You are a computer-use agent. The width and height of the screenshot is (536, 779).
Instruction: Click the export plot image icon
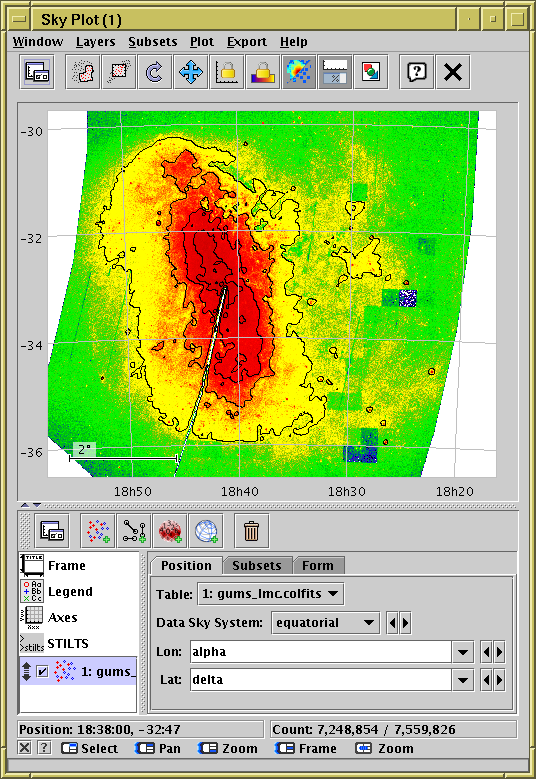click(x=371, y=73)
